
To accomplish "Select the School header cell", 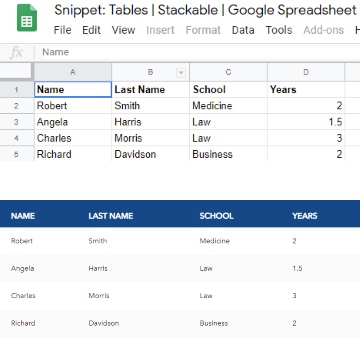I will coord(228,90).
